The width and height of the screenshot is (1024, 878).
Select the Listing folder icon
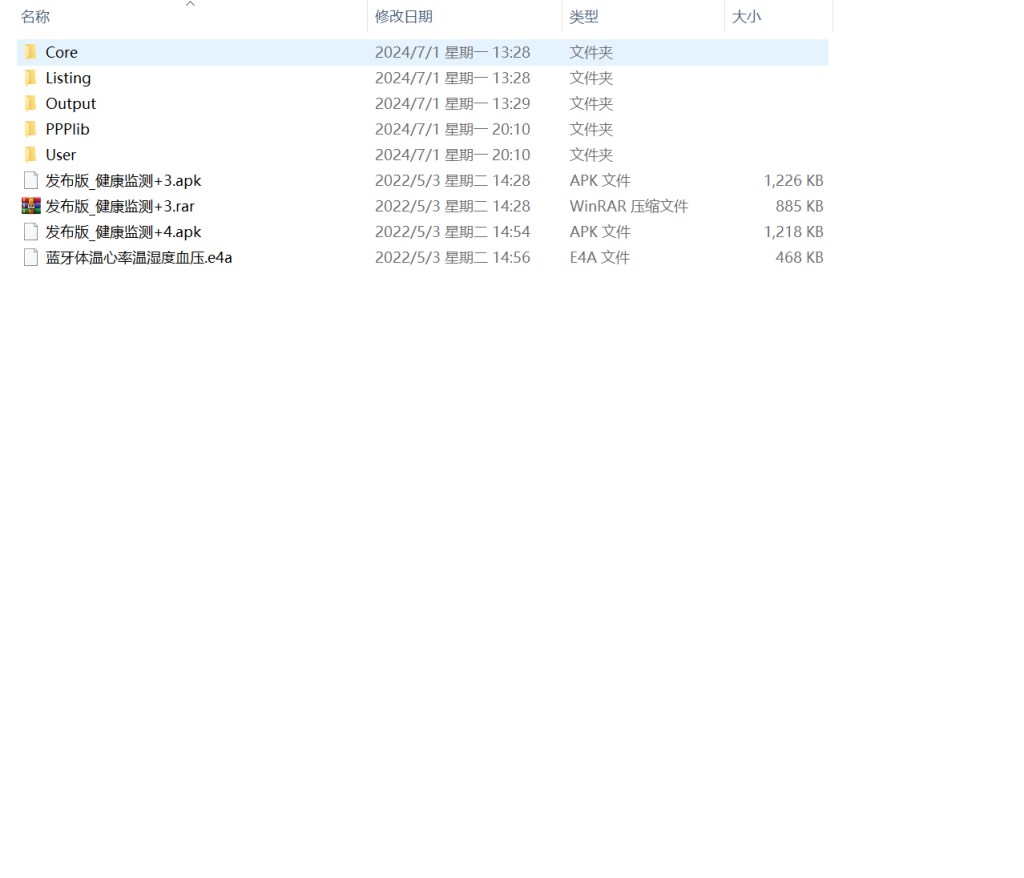pyautogui.click(x=31, y=78)
